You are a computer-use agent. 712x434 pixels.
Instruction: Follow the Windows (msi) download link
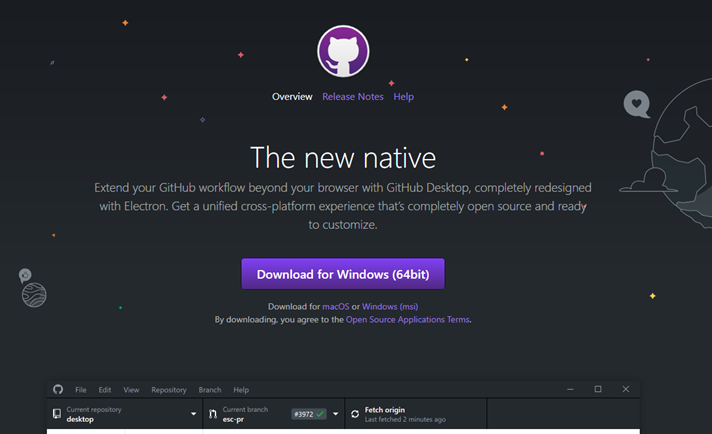point(390,306)
